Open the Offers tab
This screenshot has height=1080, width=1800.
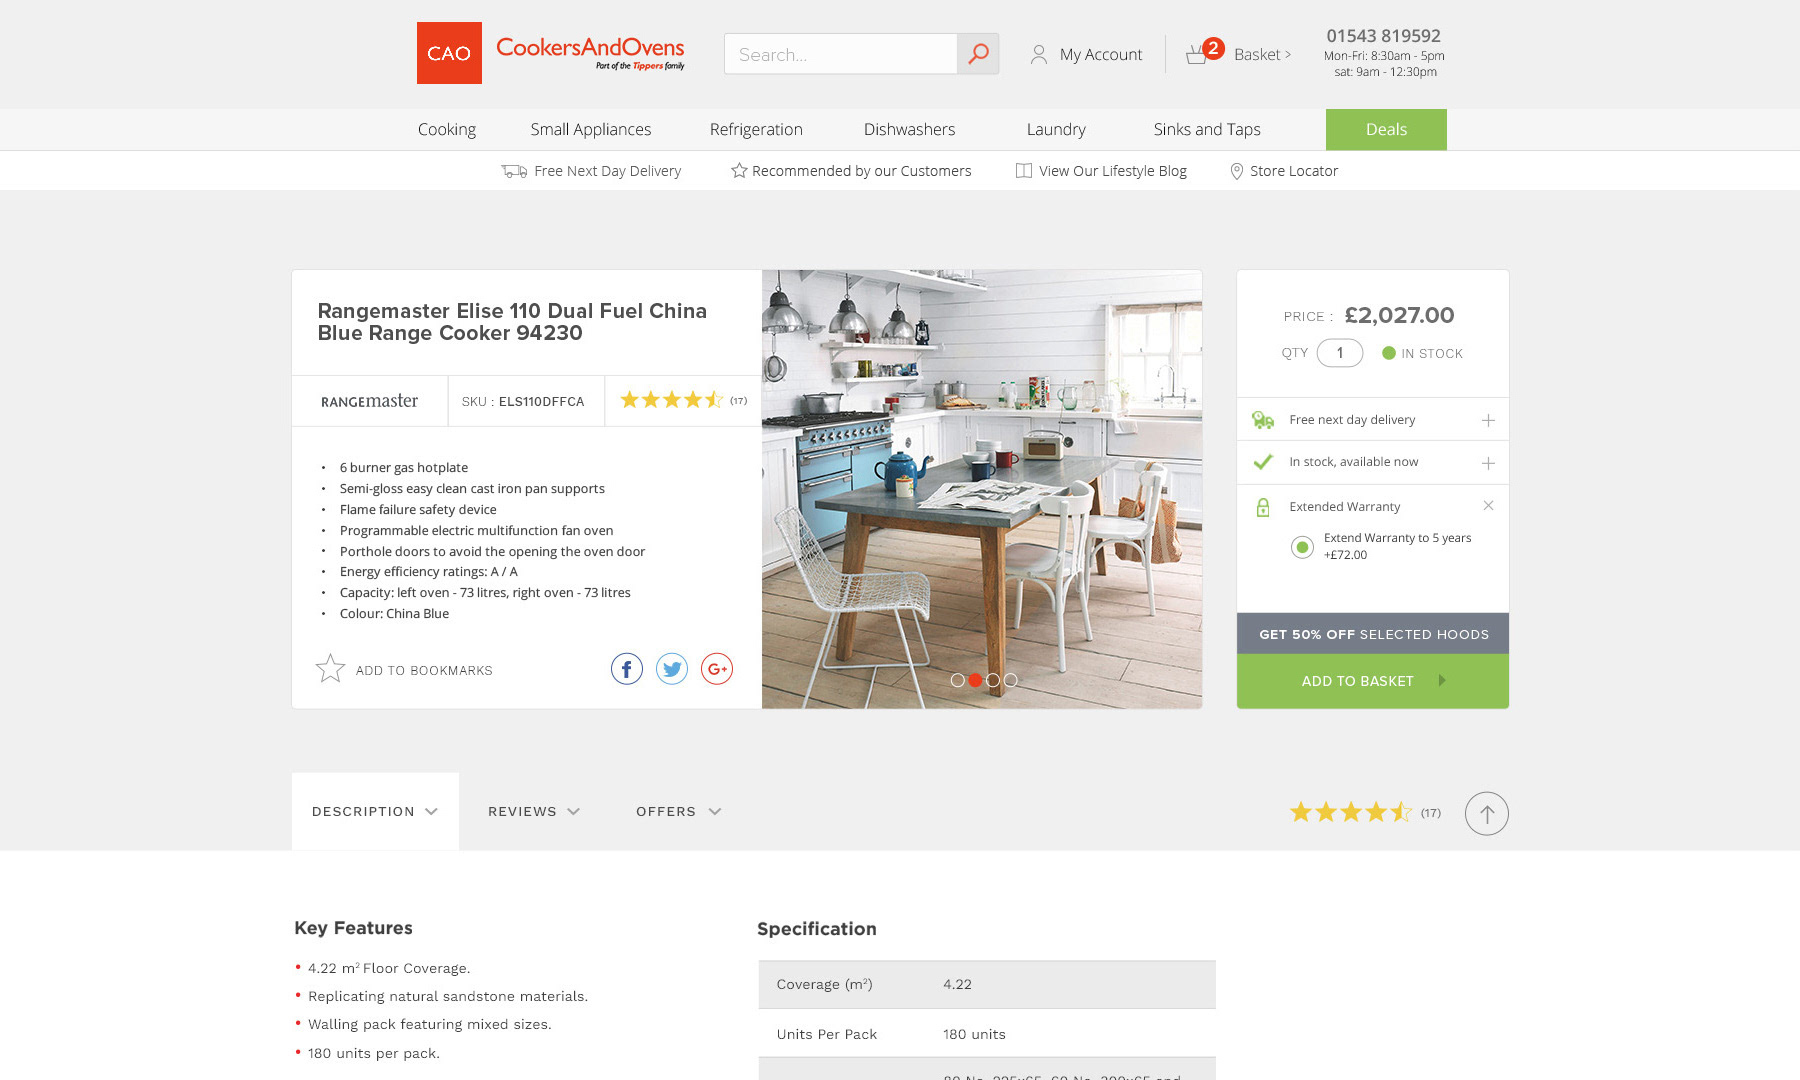pos(678,811)
